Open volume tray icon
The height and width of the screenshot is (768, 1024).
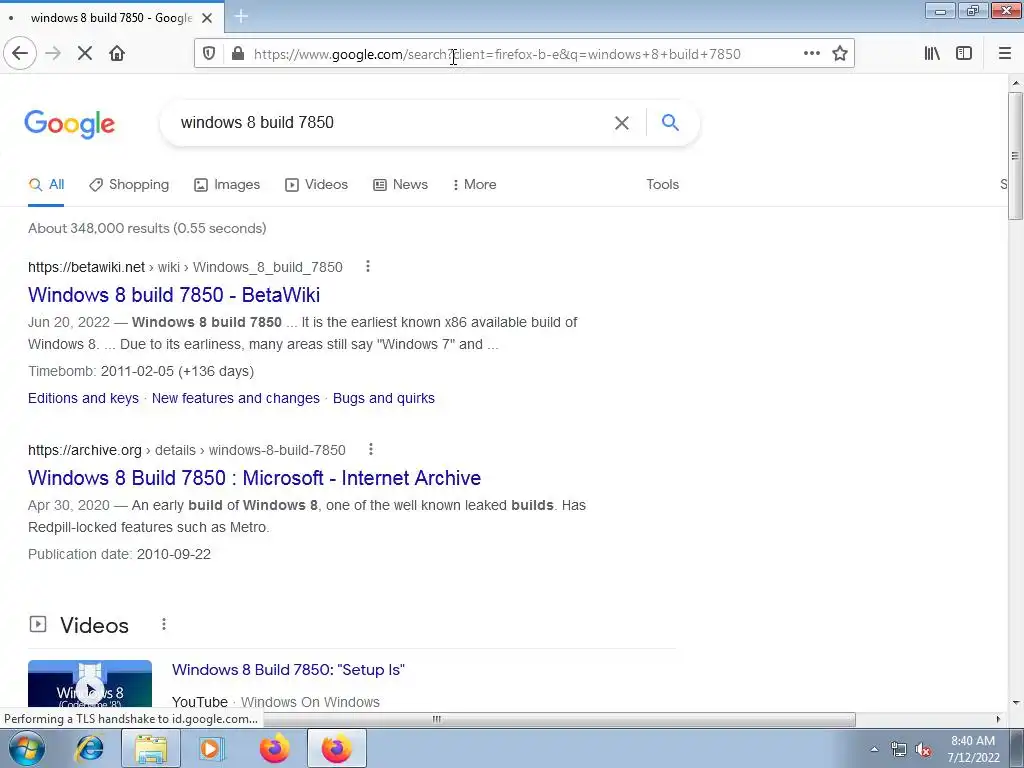923,750
